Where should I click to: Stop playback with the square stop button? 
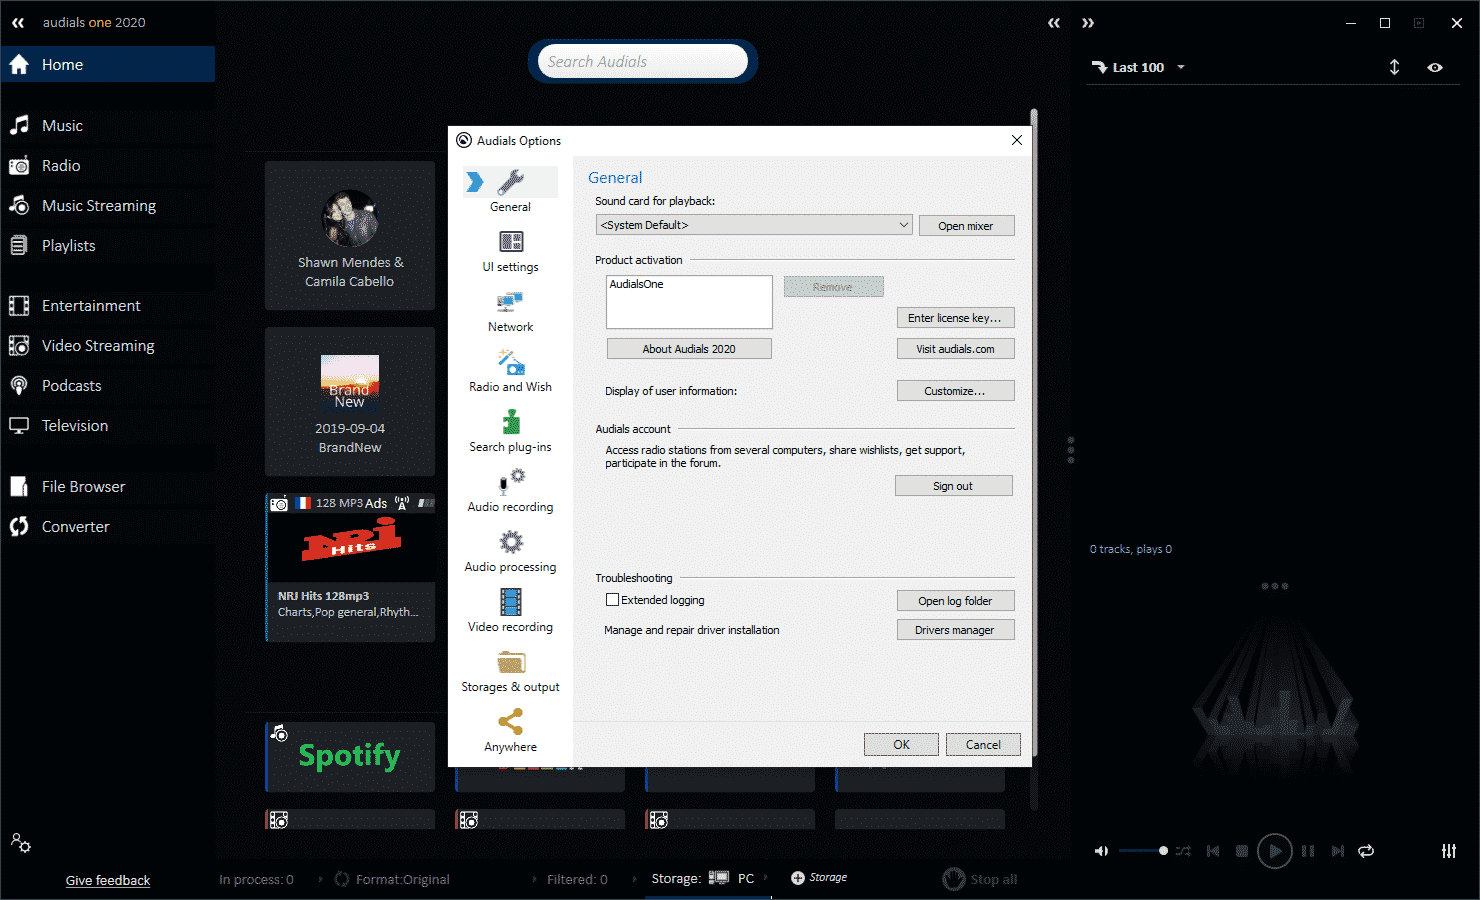pos(1242,851)
